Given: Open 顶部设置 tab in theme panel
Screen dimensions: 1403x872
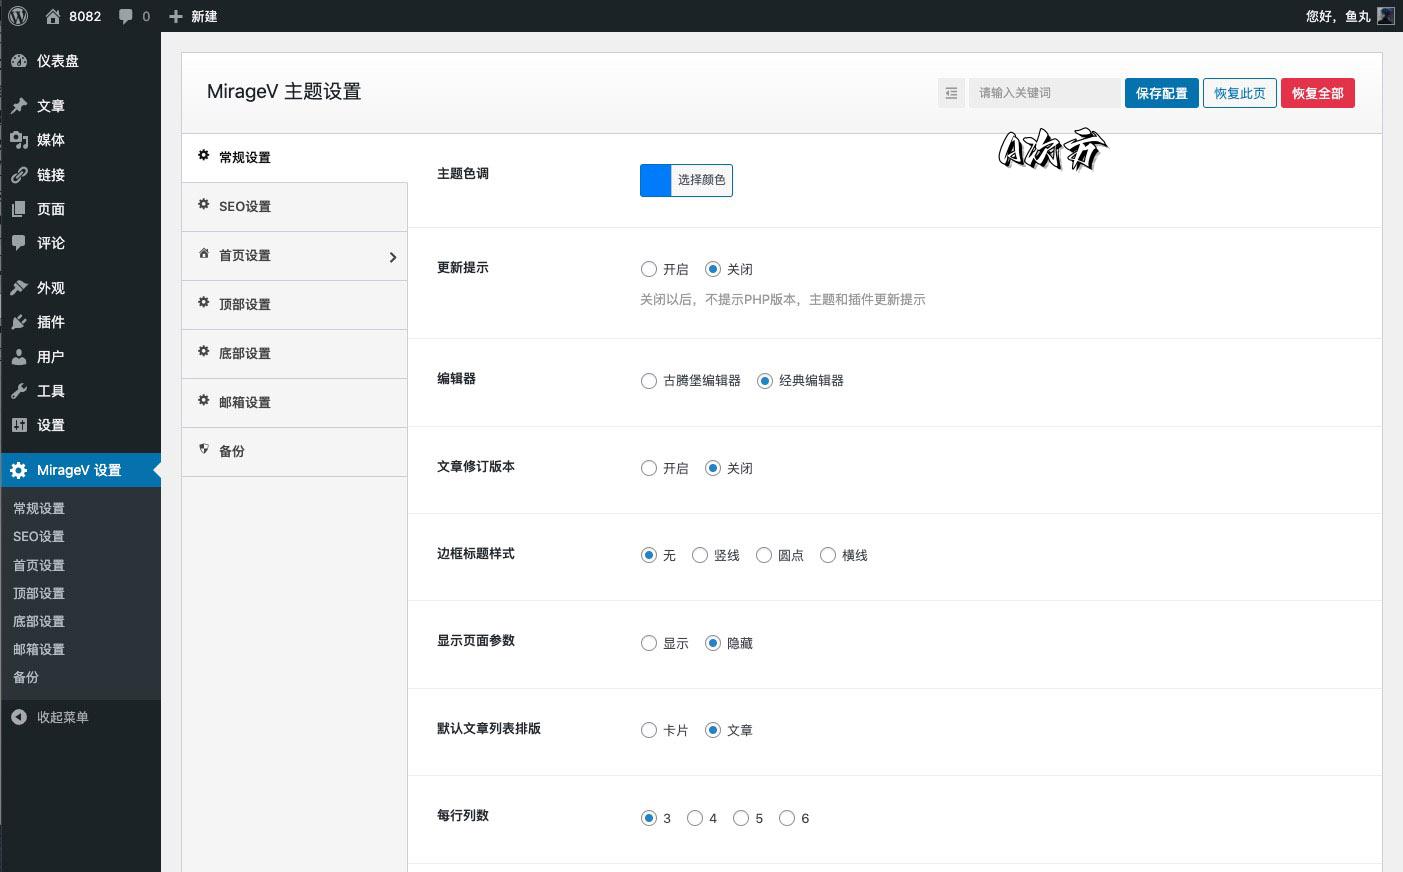Looking at the screenshot, I should pyautogui.click(x=294, y=304).
